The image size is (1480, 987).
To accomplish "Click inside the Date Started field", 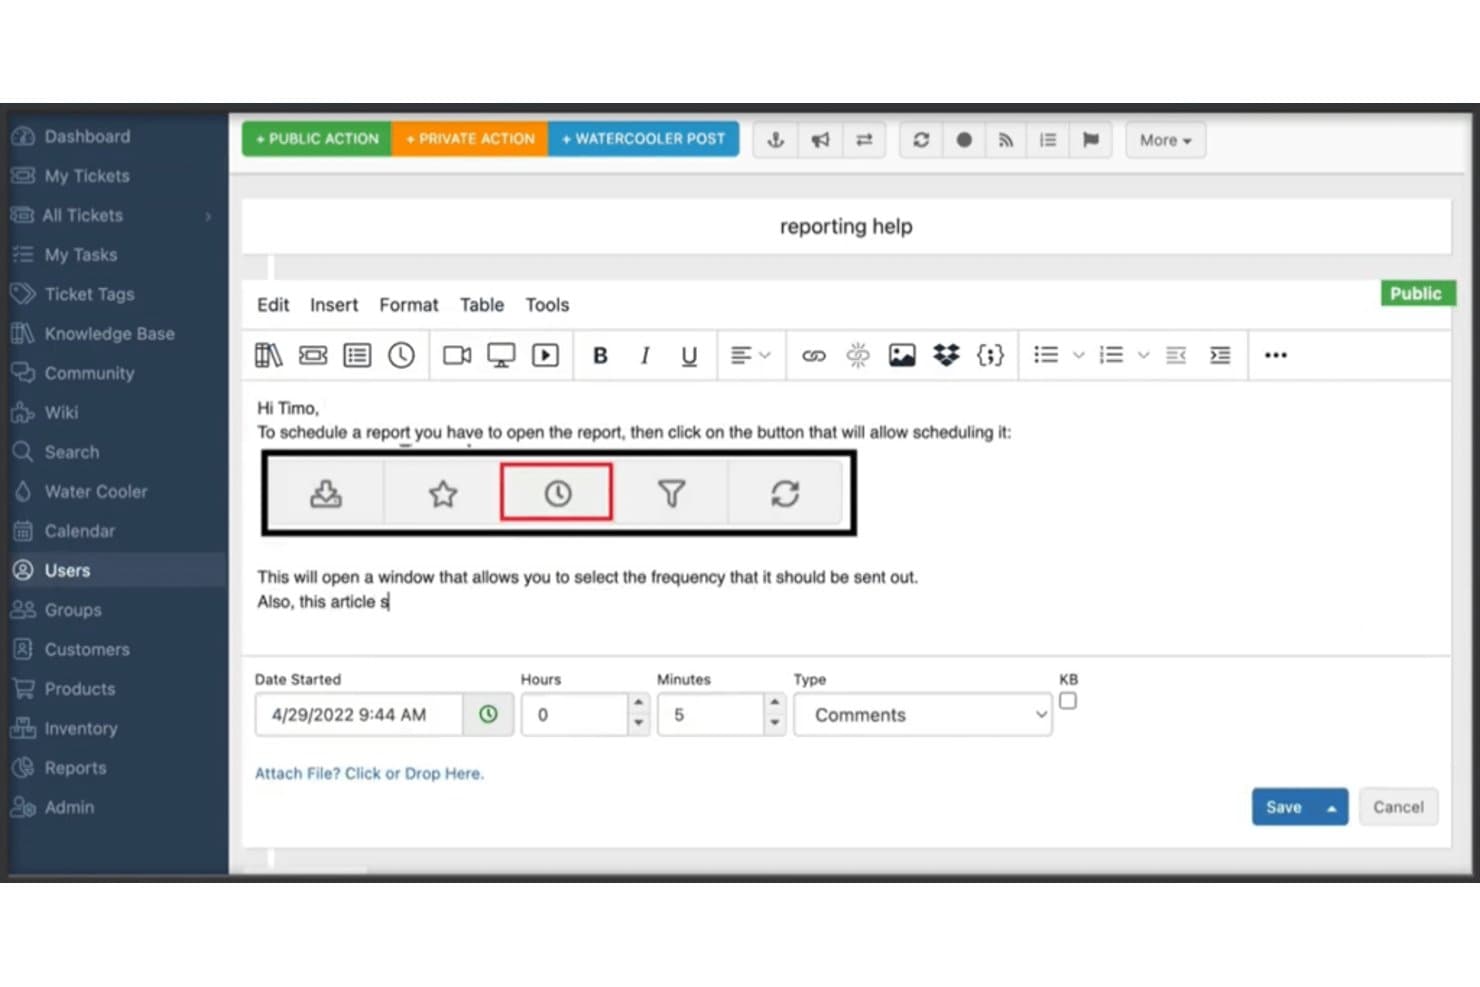I will [x=358, y=715].
